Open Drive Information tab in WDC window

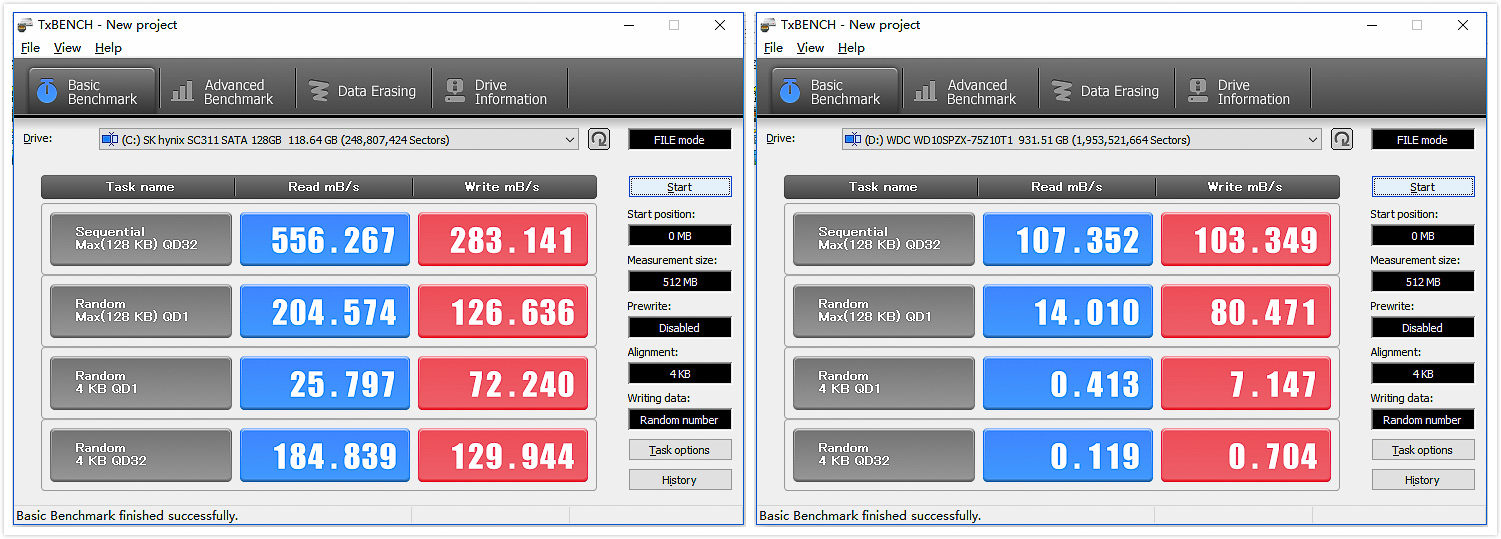tap(1240, 92)
